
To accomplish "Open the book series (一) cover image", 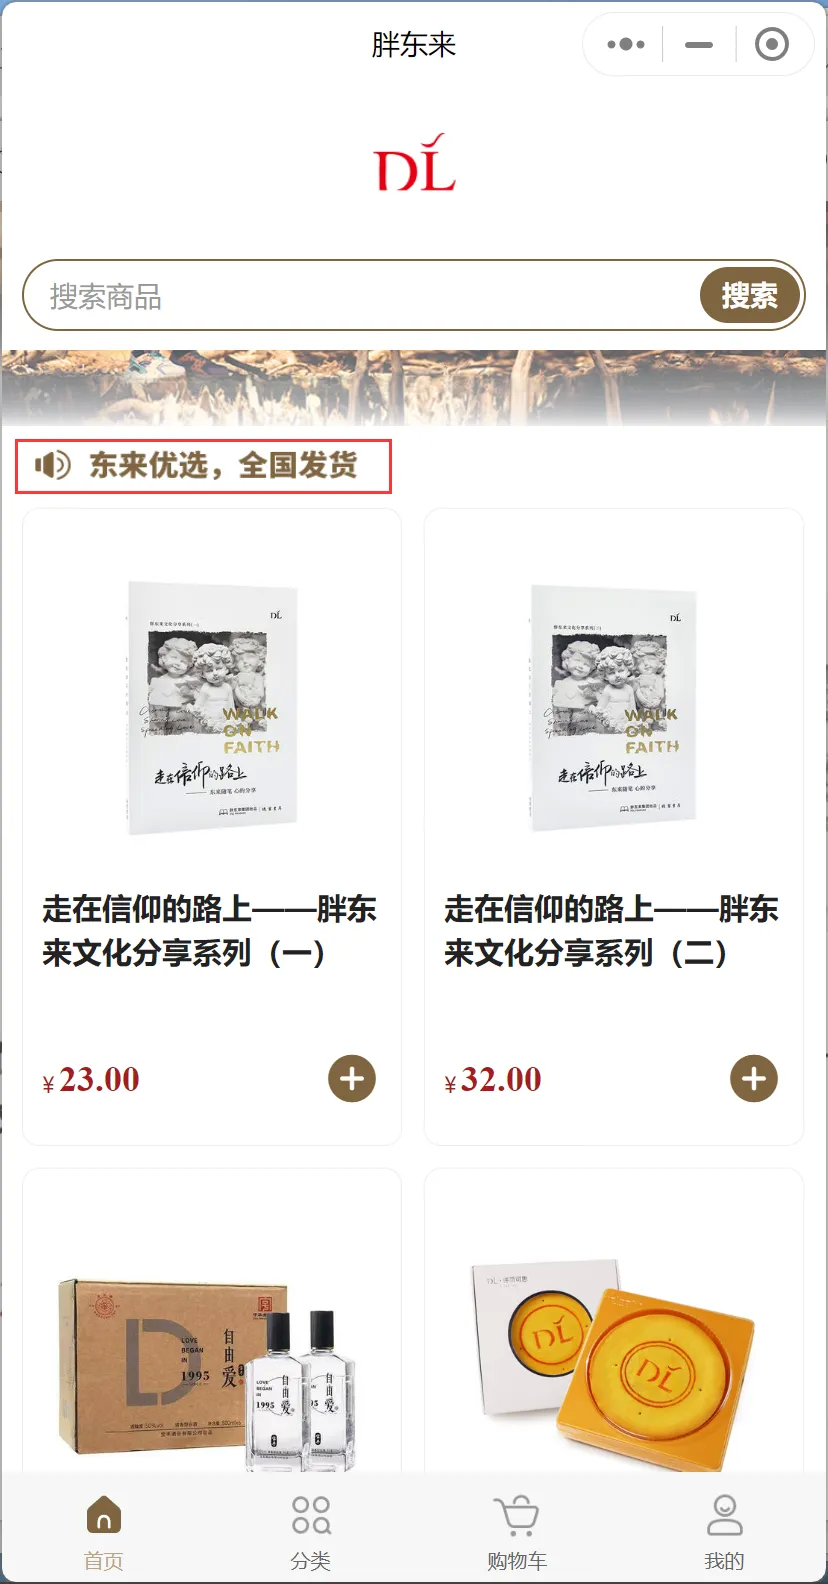I will tap(212, 708).
